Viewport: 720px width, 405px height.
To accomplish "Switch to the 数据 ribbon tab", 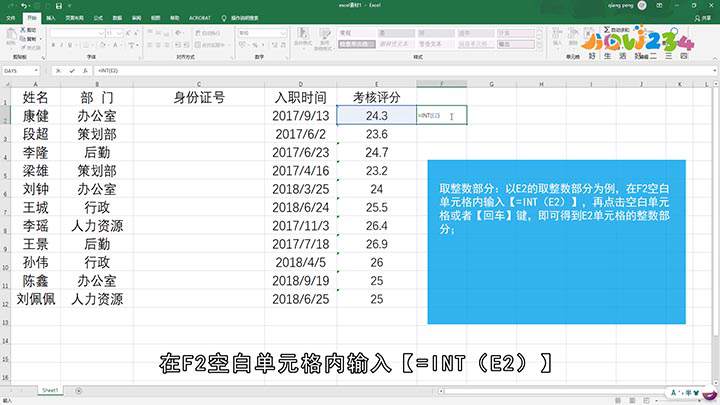I will [117, 18].
